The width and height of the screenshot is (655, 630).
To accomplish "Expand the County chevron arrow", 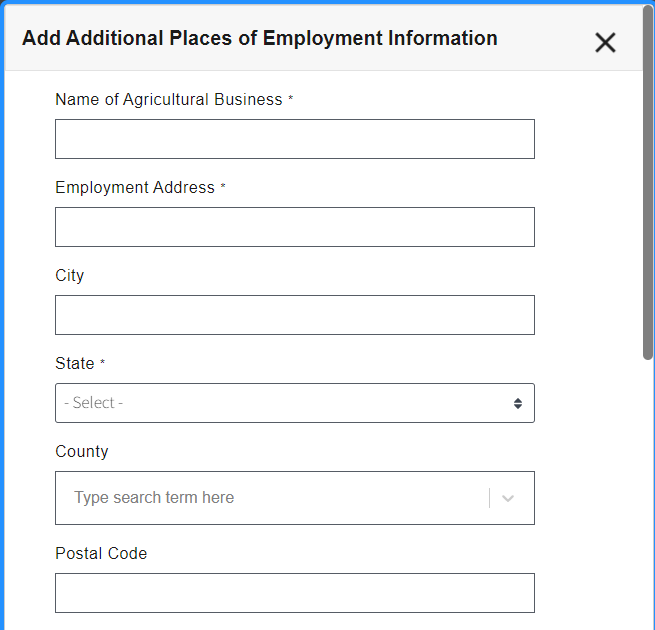I will coord(508,498).
